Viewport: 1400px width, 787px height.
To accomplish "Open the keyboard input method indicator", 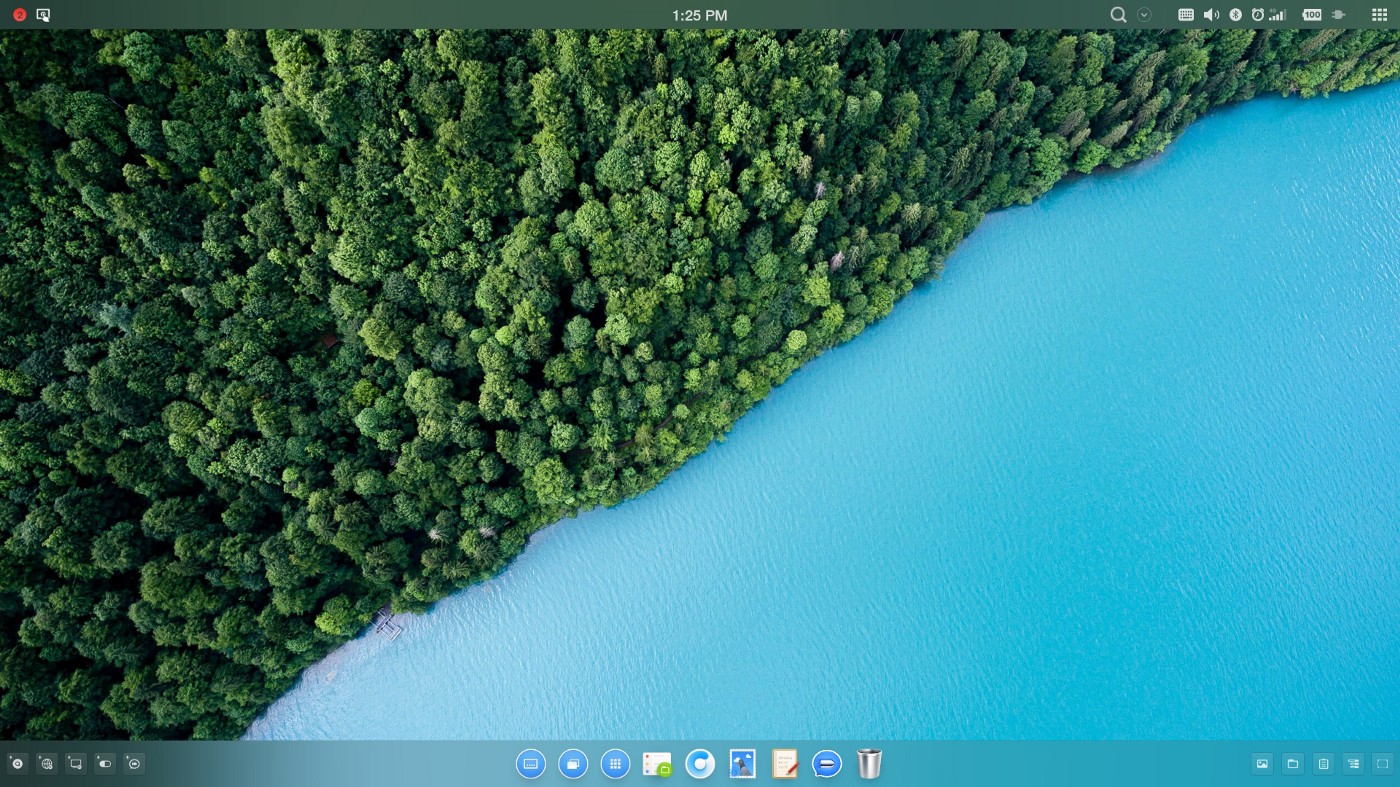I will 1186,15.
